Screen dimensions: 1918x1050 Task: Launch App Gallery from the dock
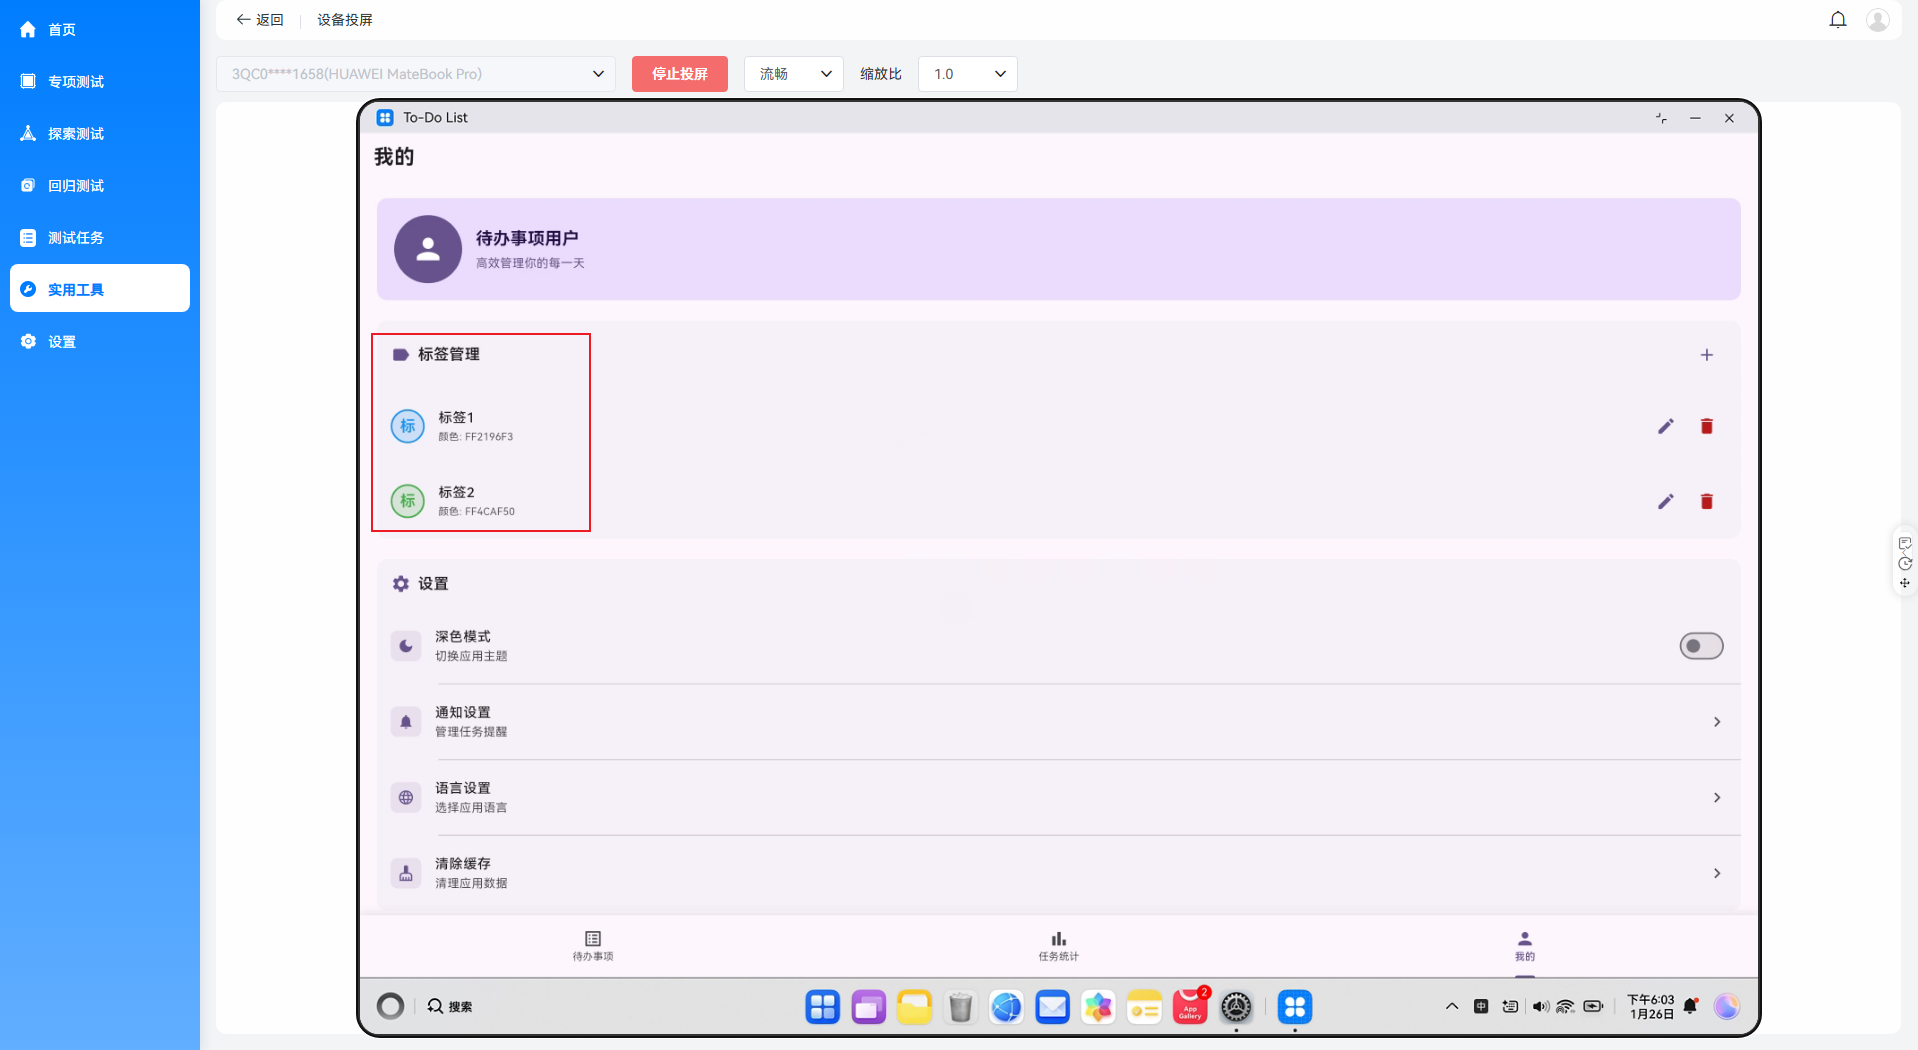1190,1007
